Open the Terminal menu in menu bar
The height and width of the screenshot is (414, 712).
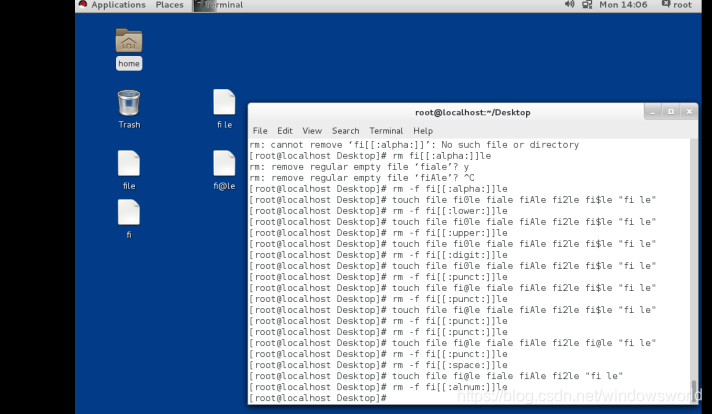[x=386, y=131]
